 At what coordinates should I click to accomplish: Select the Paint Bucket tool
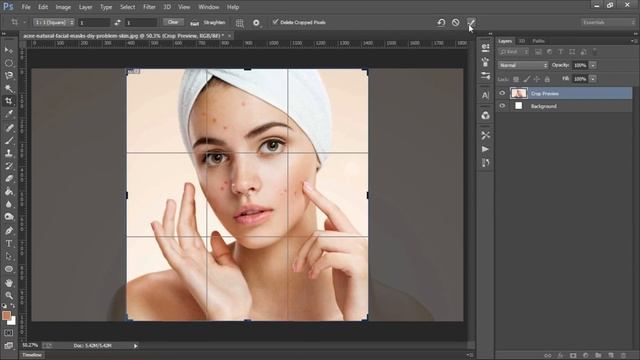pyautogui.click(x=9, y=191)
